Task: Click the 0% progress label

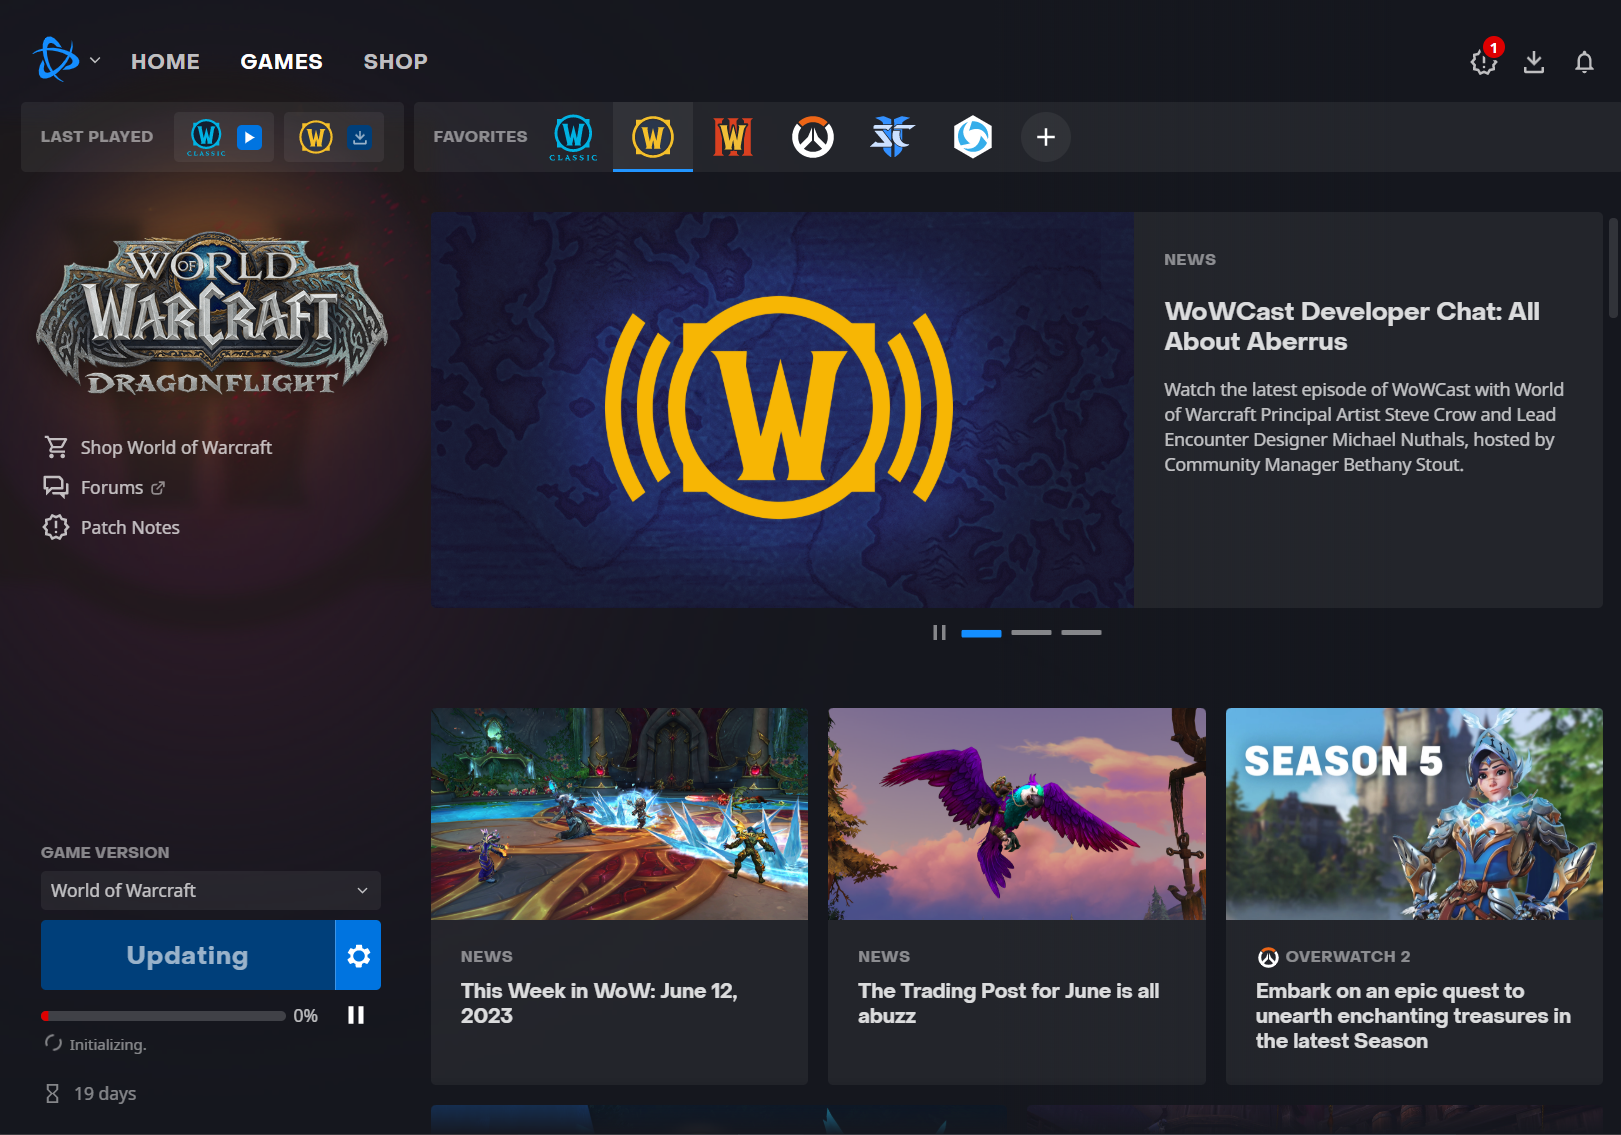Action: point(305,1016)
